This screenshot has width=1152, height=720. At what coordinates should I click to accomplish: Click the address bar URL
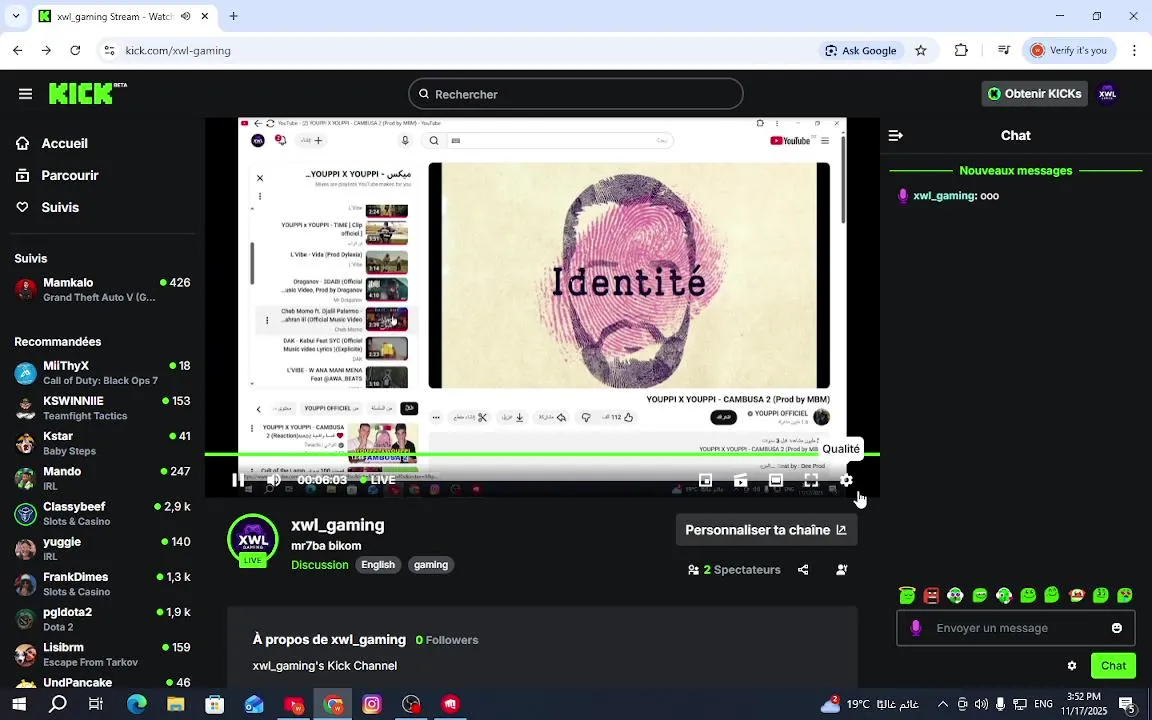pos(178,51)
